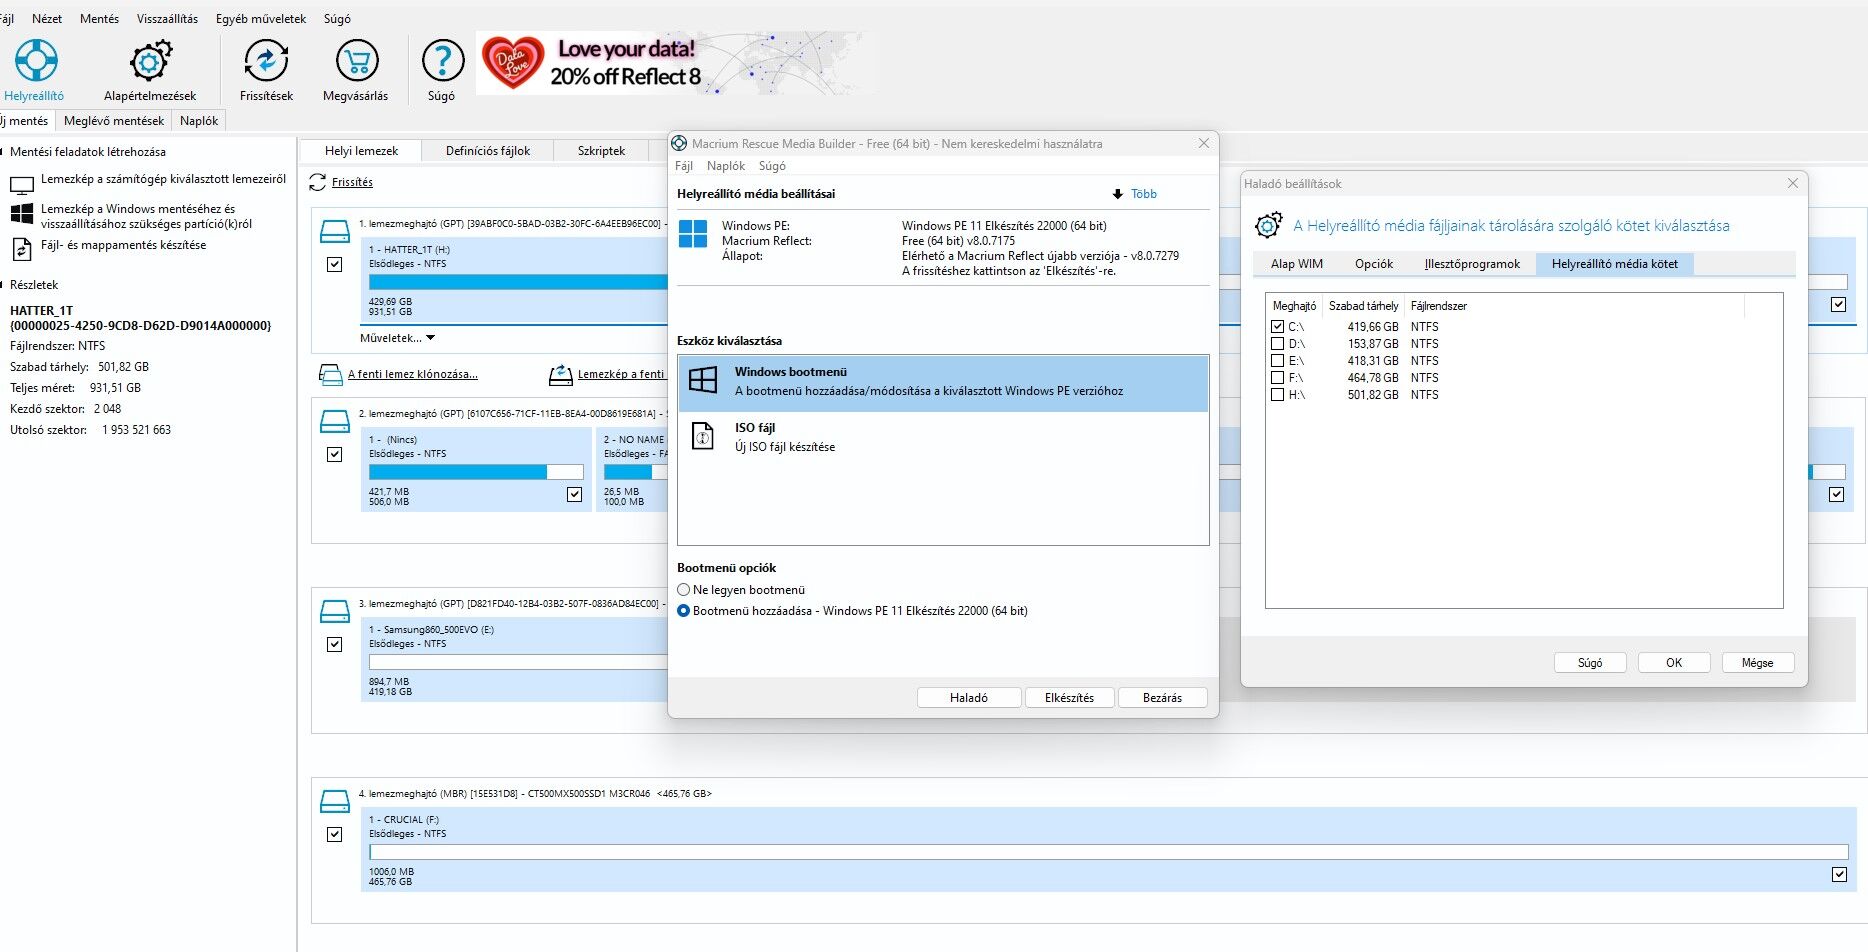Click the Data Love promotional heart banner
The image size is (1868, 952).
[x=676, y=62]
